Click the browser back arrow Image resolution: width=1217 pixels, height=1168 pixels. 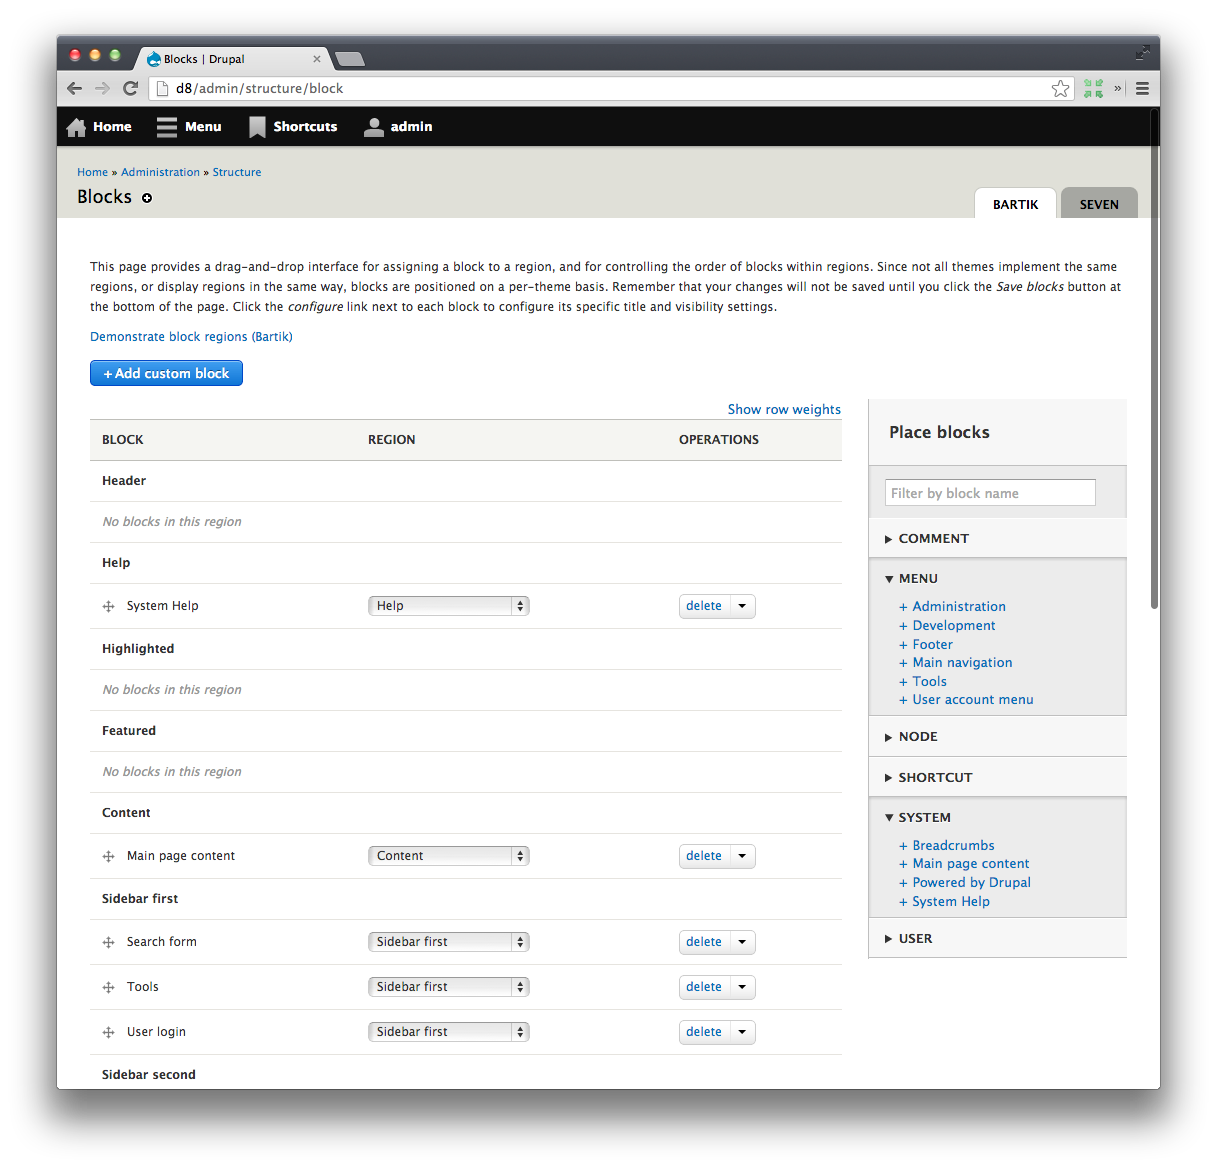74,88
